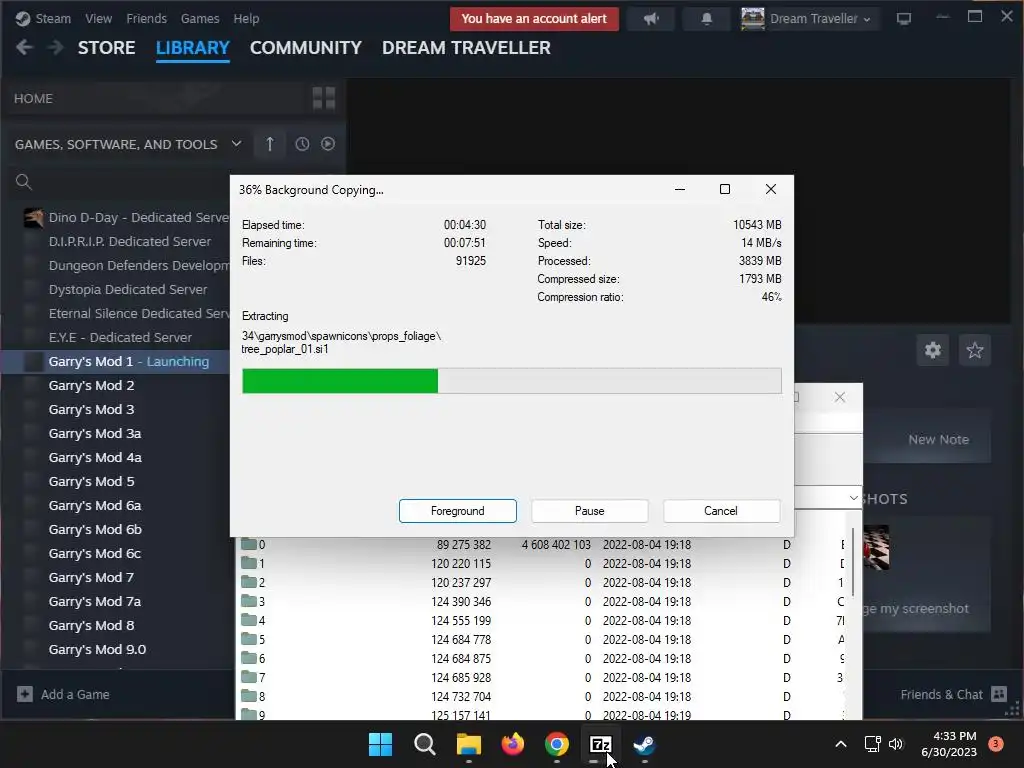Click the Steam taskbar icon
Screen dimensions: 1024x768
(645, 744)
